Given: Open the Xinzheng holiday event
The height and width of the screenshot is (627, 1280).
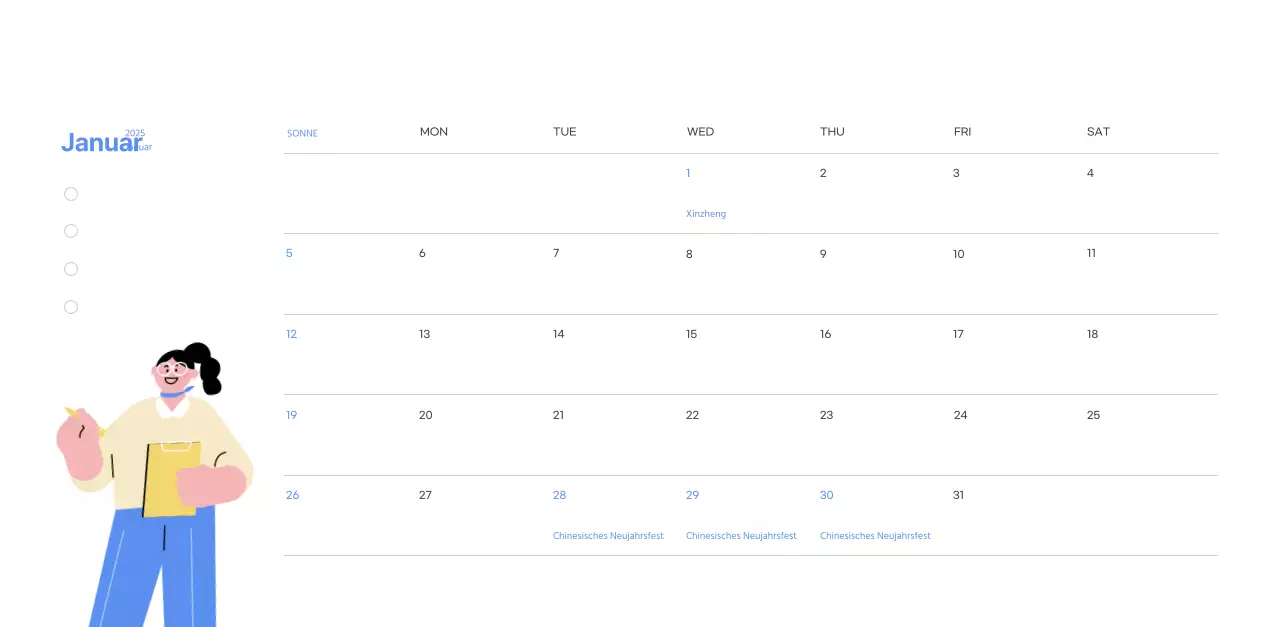Looking at the screenshot, I should click(x=706, y=214).
